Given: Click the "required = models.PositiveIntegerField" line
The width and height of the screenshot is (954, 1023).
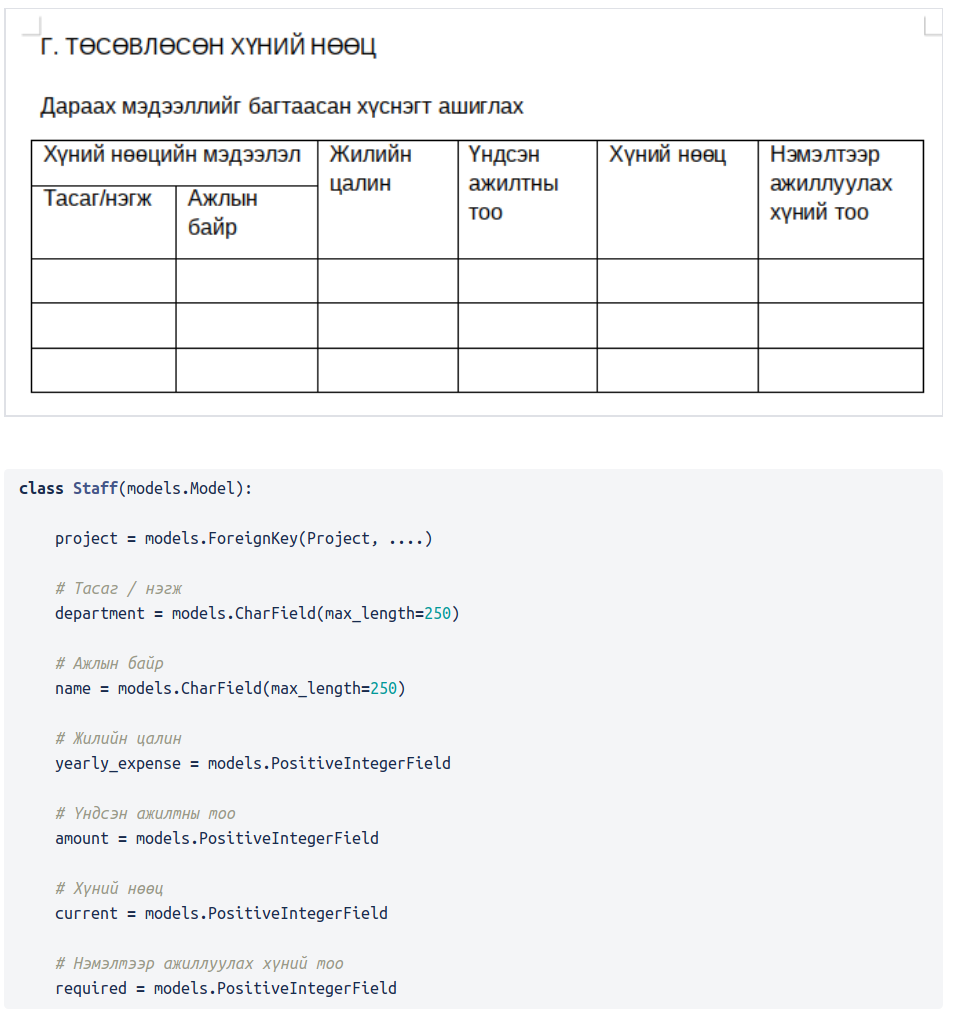Looking at the screenshot, I should (225, 988).
